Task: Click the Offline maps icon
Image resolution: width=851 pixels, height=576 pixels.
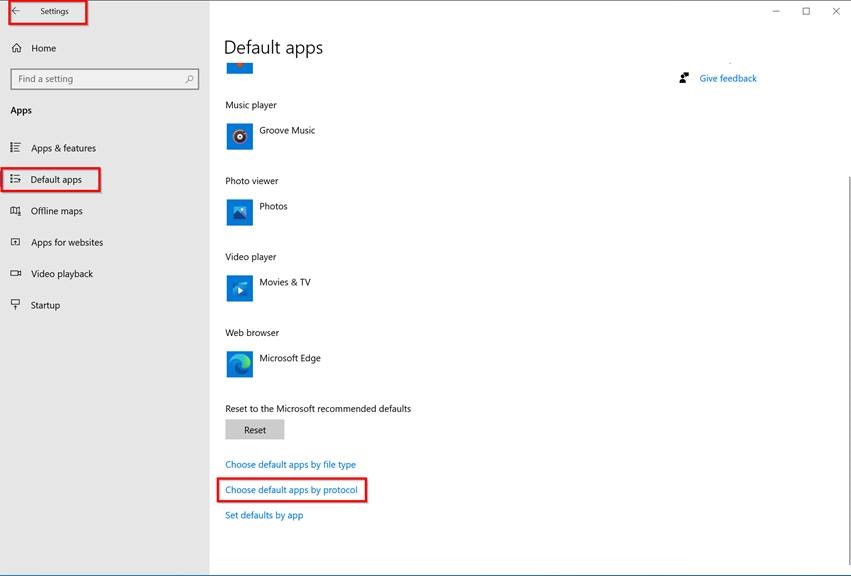Action: (x=15, y=211)
